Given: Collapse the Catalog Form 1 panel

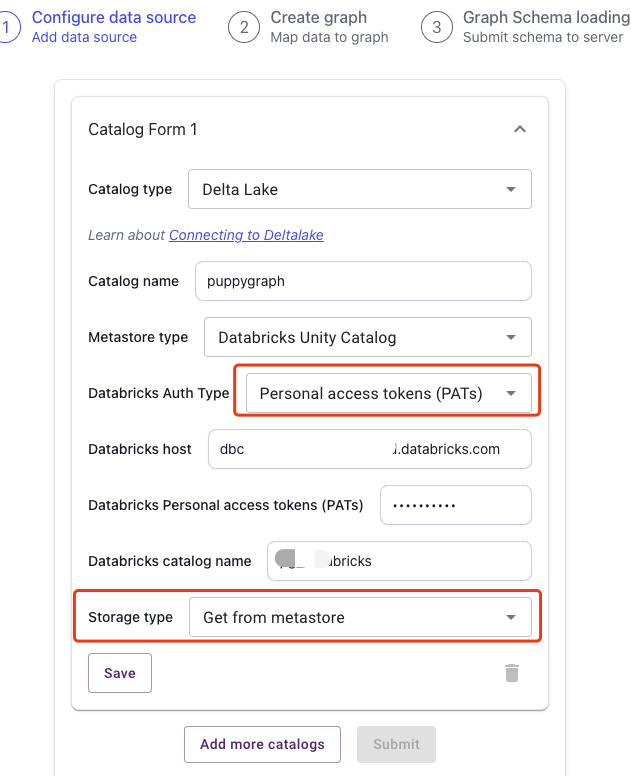Looking at the screenshot, I should (520, 129).
